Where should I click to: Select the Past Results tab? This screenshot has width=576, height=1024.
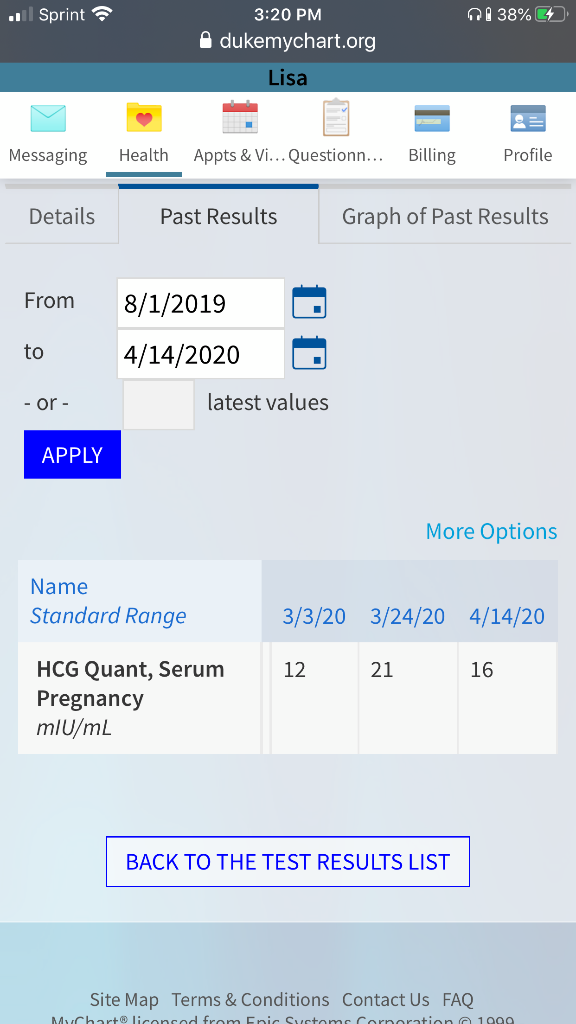(x=219, y=216)
